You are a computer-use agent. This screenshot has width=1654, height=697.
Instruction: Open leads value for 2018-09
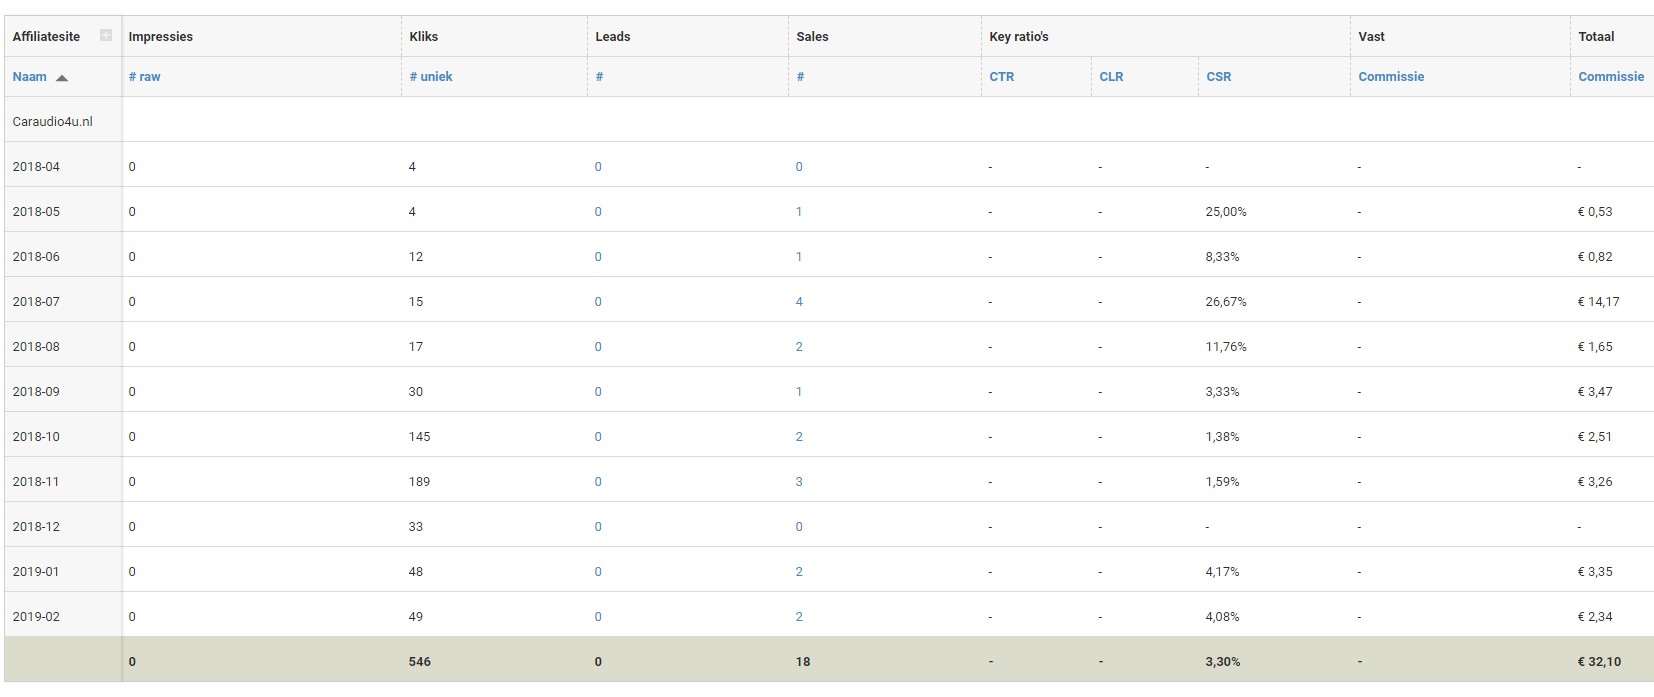[598, 392]
